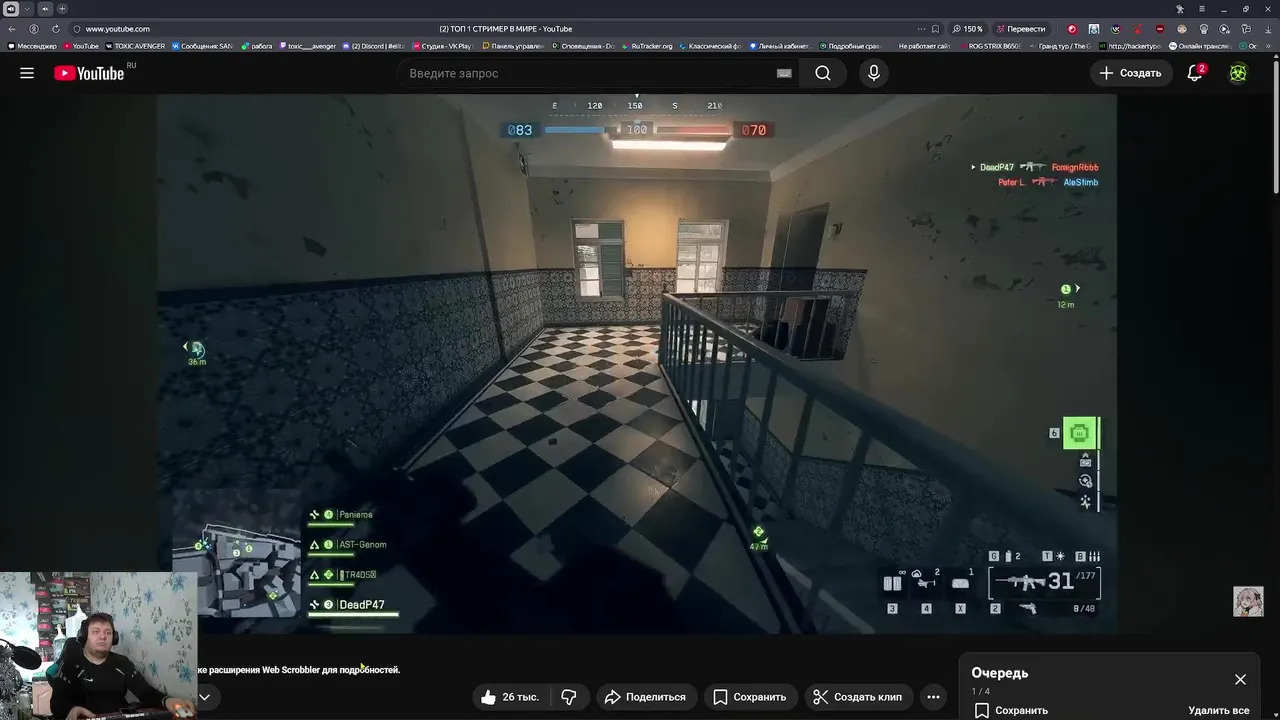Close the 'Очередь' queue panel
Viewport: 1280px width, 720px height.
point(1240,679)
